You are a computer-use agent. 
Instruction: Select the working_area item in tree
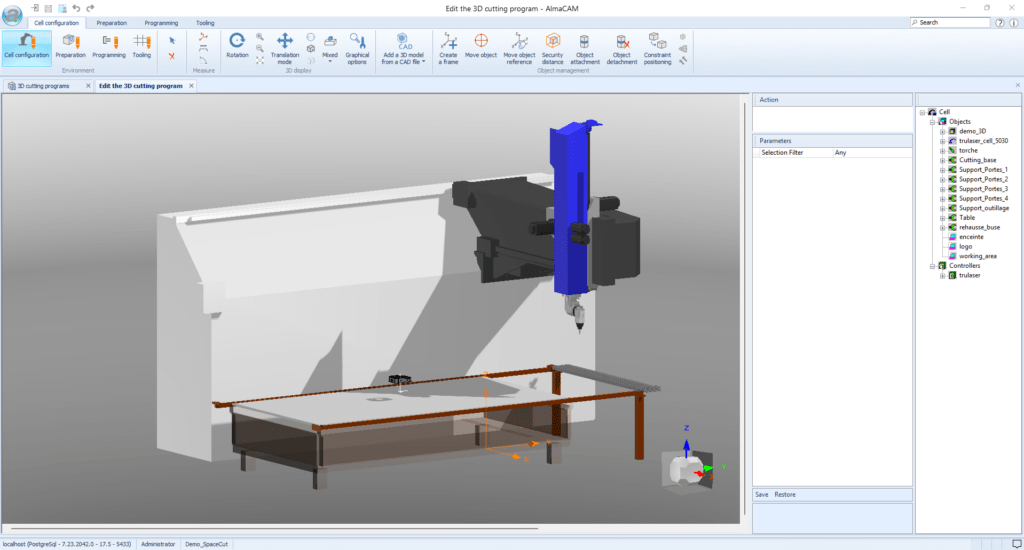click(977, 256)
